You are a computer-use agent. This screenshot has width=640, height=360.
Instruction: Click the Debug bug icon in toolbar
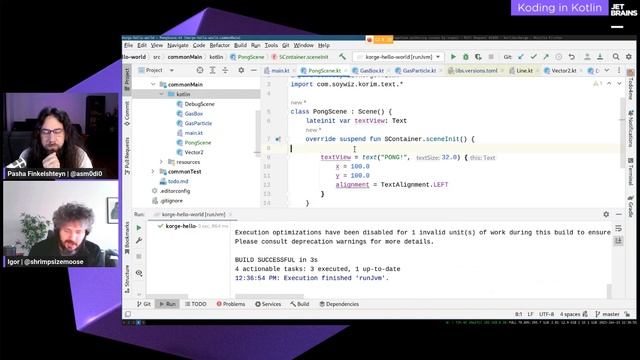(x=466, y=57)
